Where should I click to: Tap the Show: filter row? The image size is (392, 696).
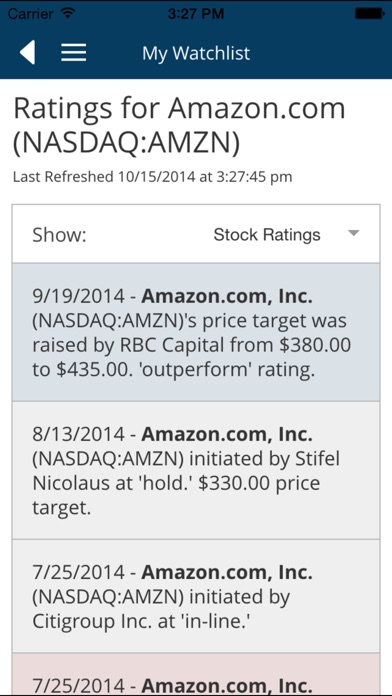point(196,234)
